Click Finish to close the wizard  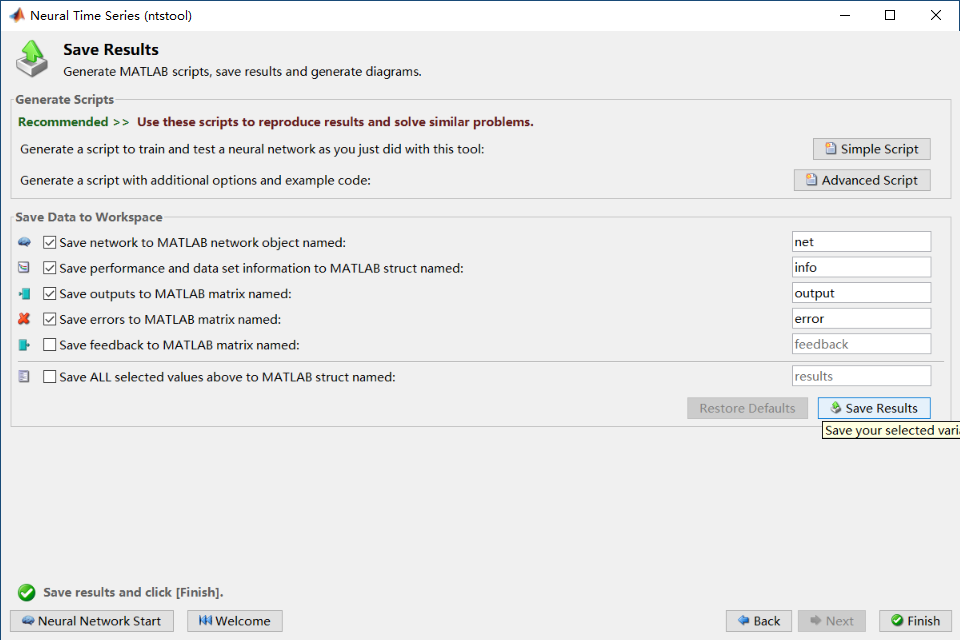click(x=915, y=621)
